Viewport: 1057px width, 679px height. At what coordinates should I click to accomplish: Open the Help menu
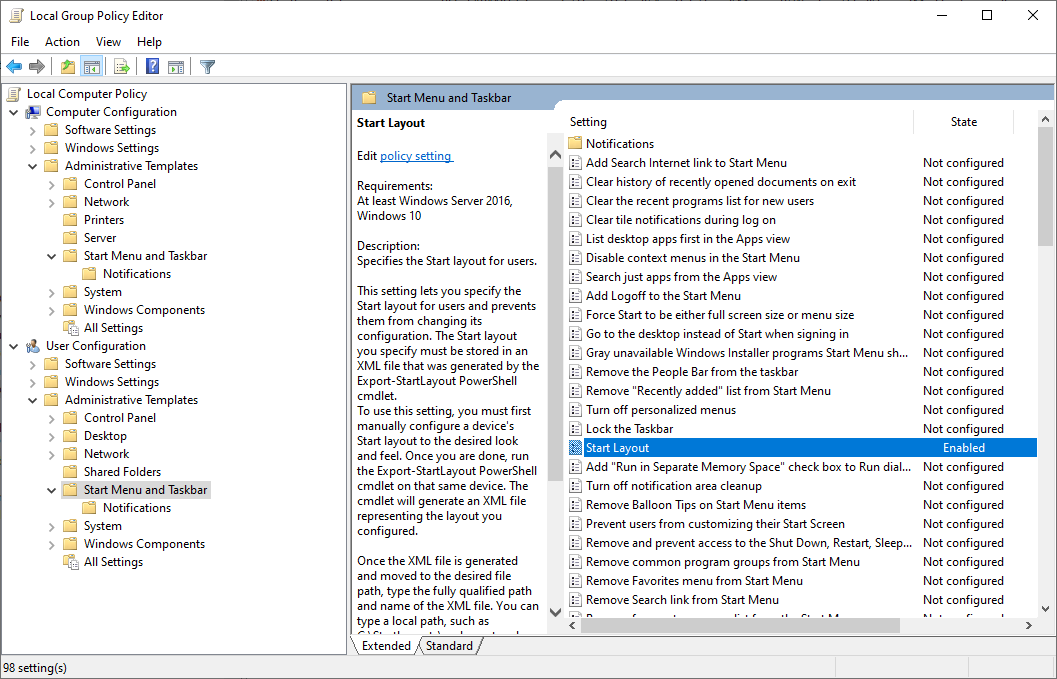149,42
